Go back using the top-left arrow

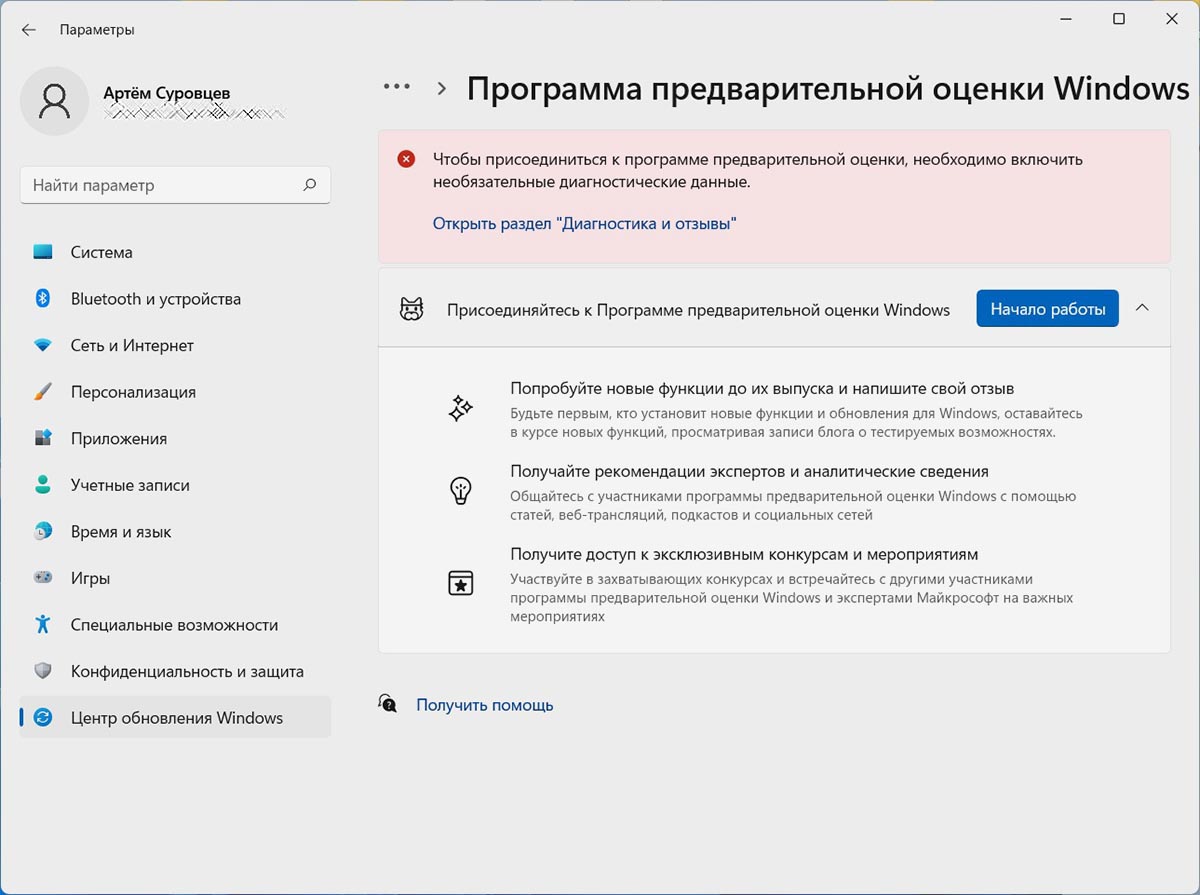(x=28, y=30)
